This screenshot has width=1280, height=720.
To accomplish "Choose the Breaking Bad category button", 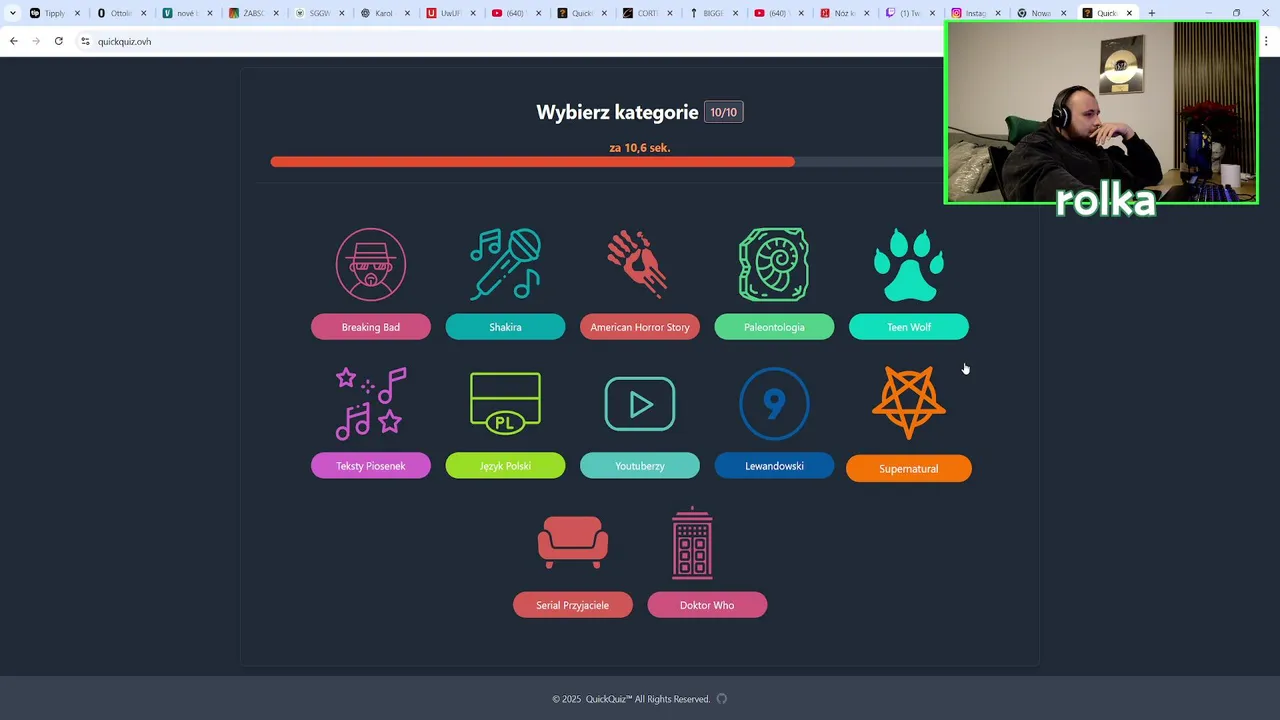I will tap(370, 327).
